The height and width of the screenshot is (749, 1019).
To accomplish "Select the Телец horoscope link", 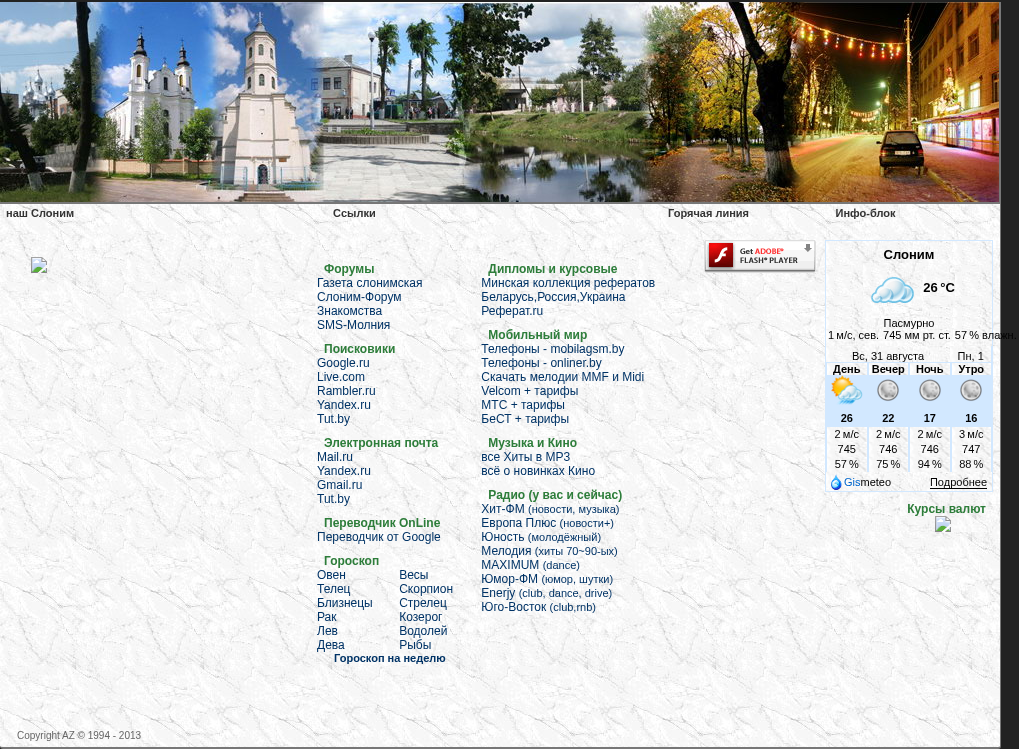I will (x=333, y=589).
